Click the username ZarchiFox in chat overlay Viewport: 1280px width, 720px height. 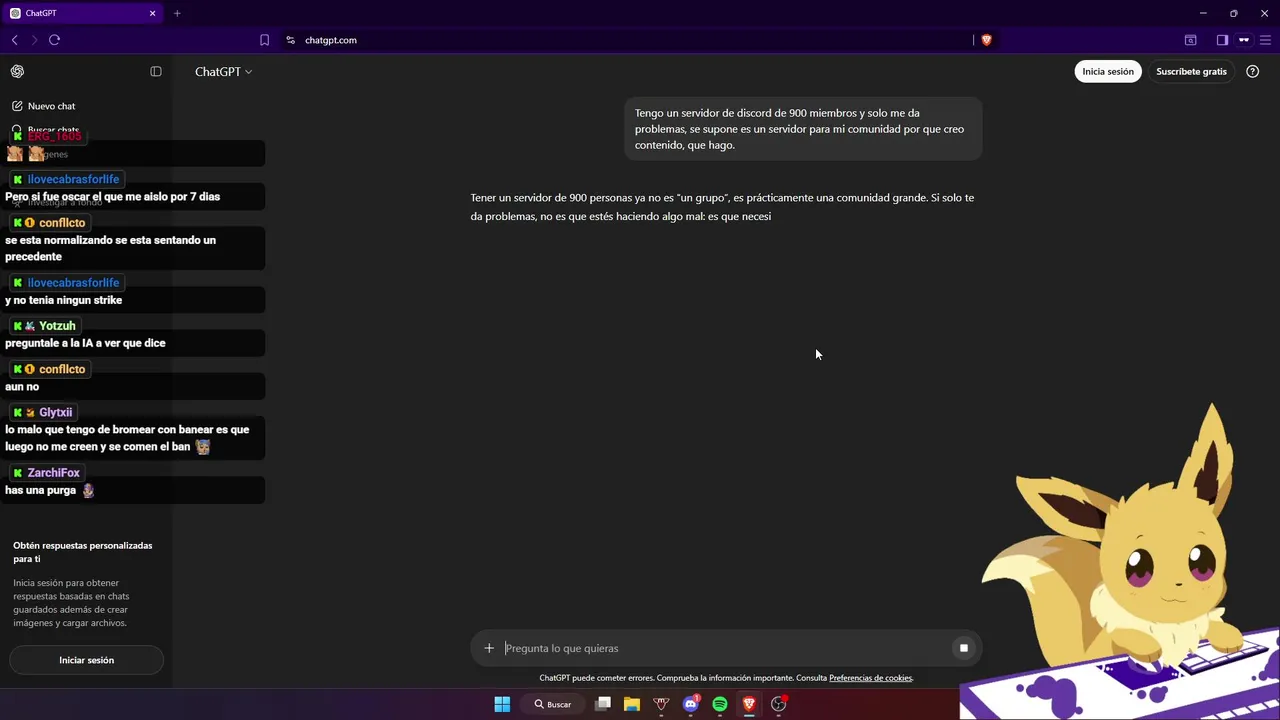[54, 473]
